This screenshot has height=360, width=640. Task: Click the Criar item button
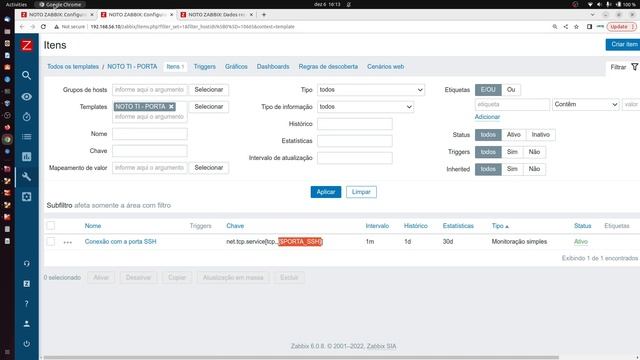click(x=623, y=44)
